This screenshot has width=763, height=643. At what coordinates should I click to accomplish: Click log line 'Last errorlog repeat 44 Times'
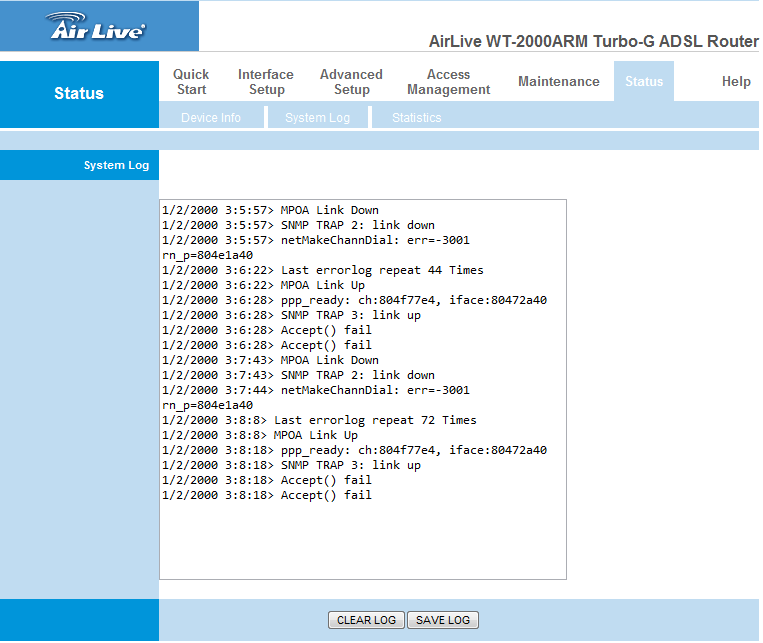pos(323,270)
